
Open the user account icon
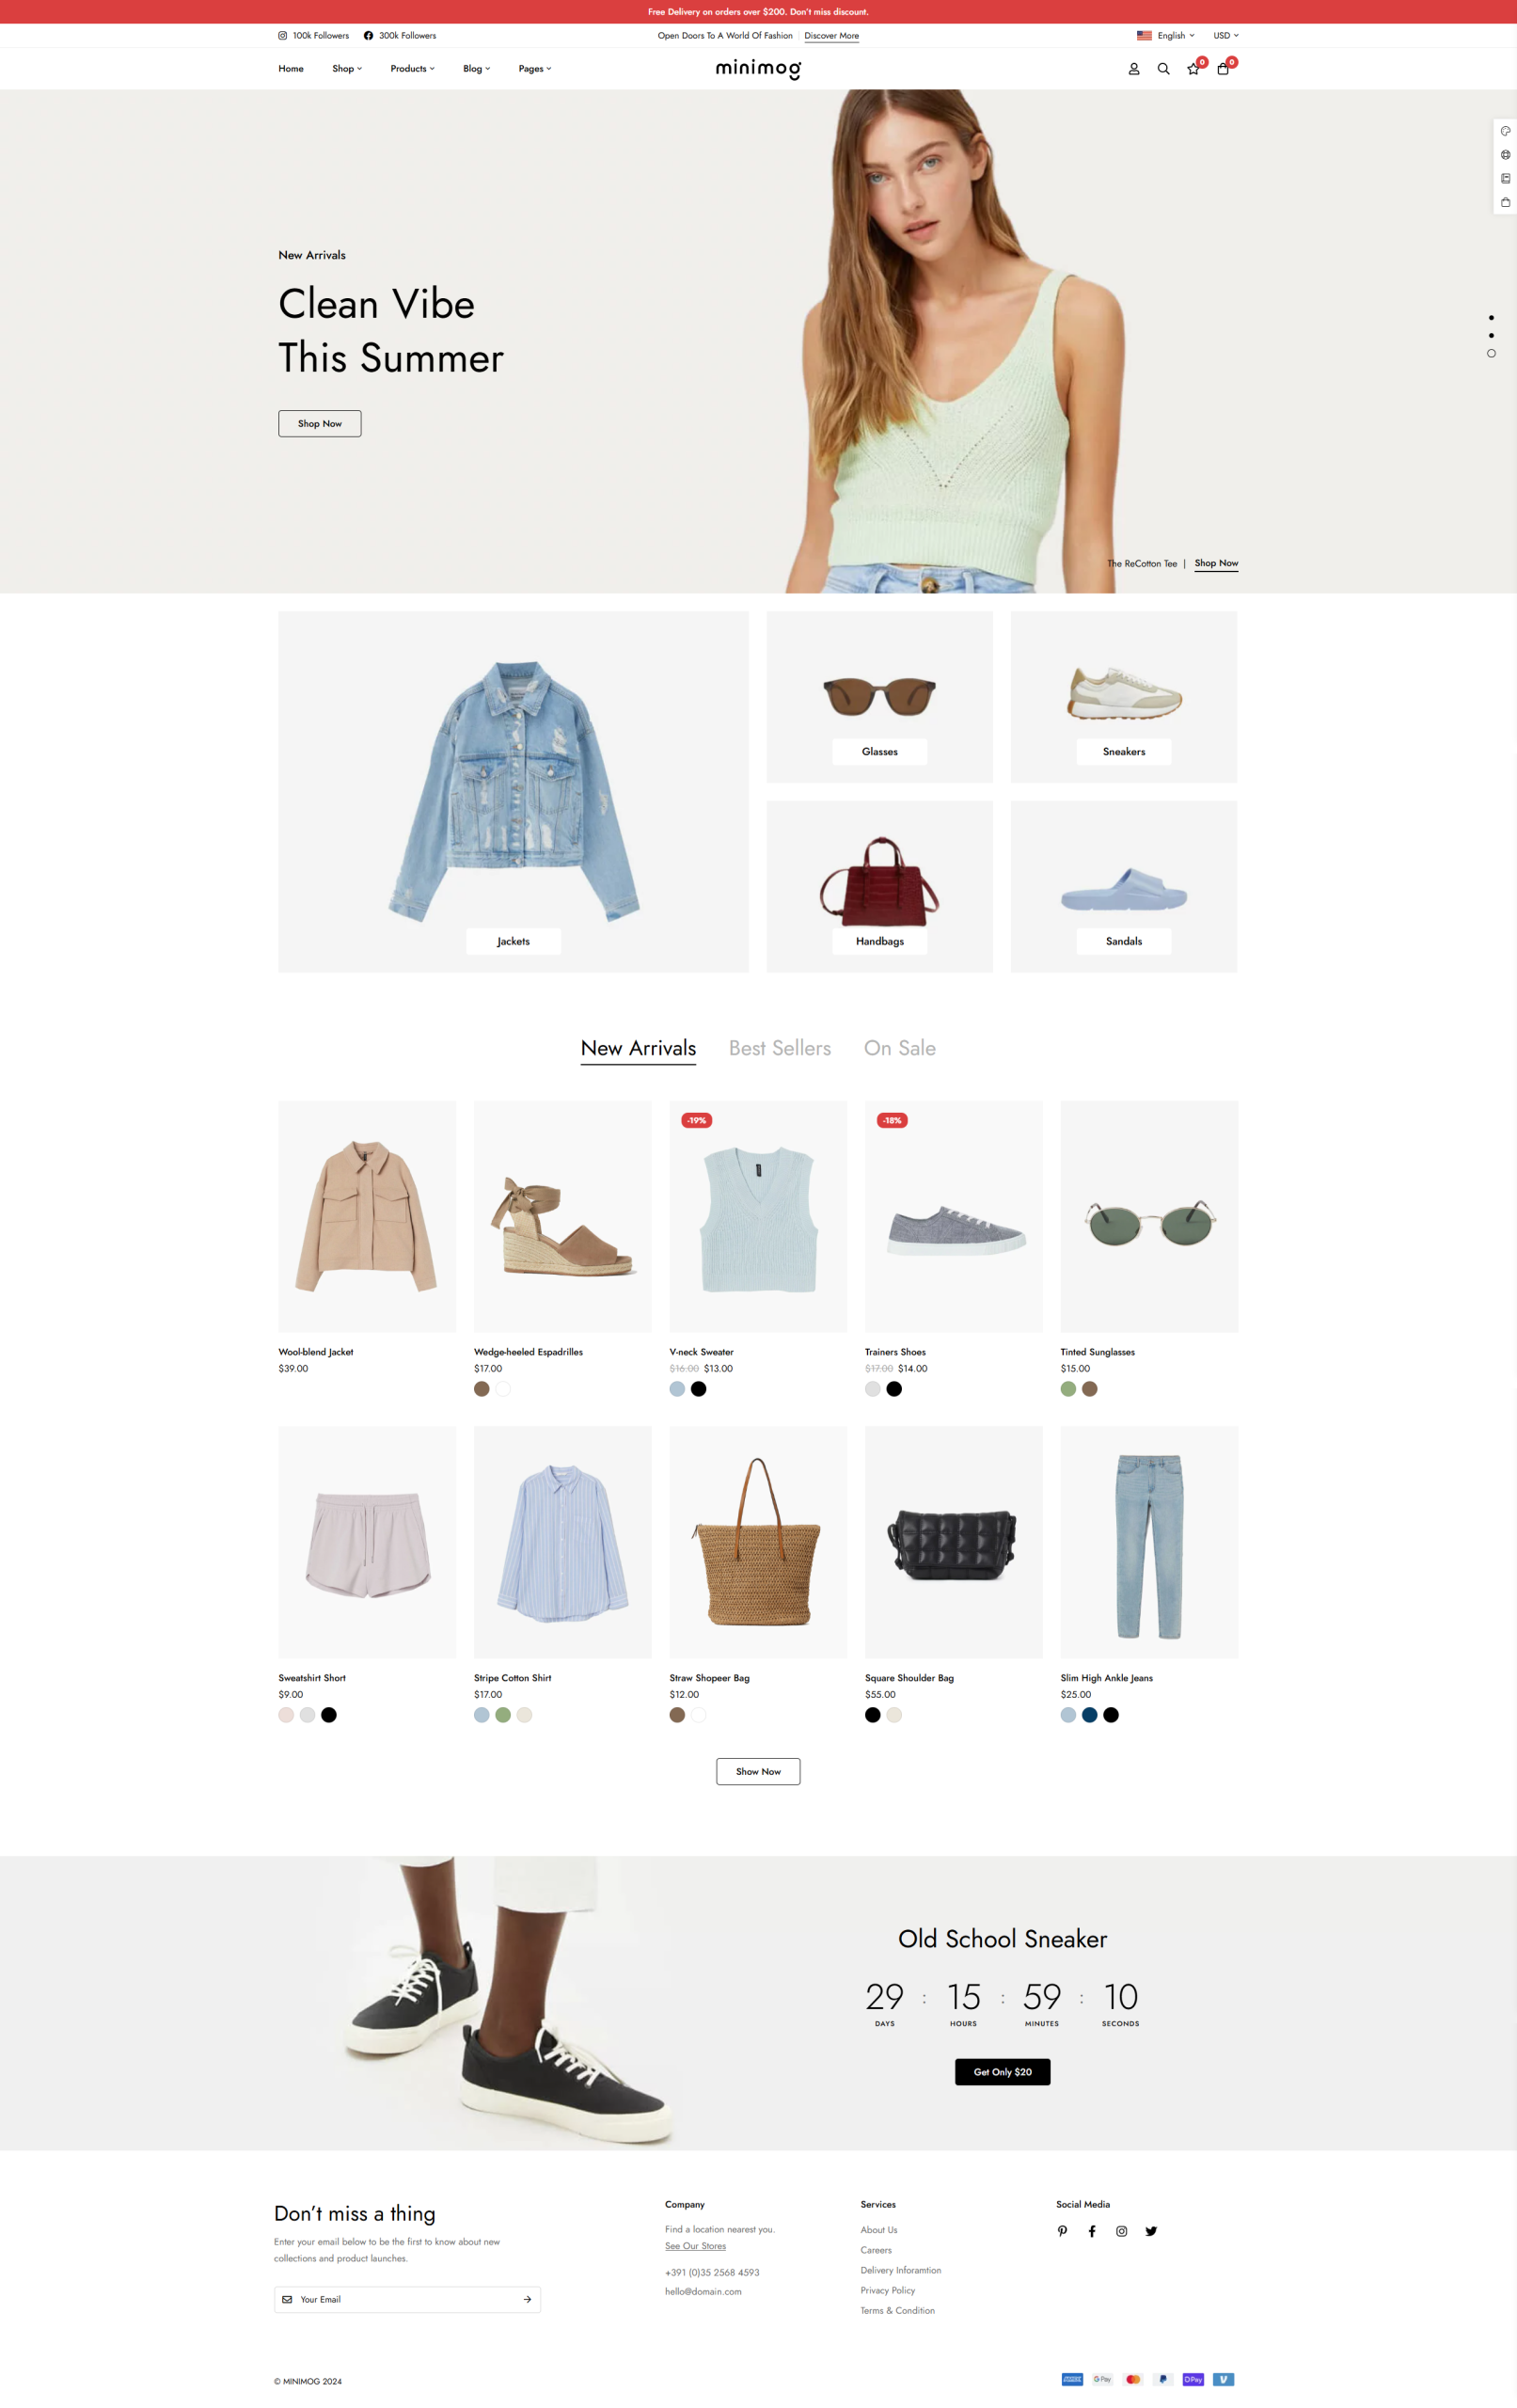(1133, 69)
